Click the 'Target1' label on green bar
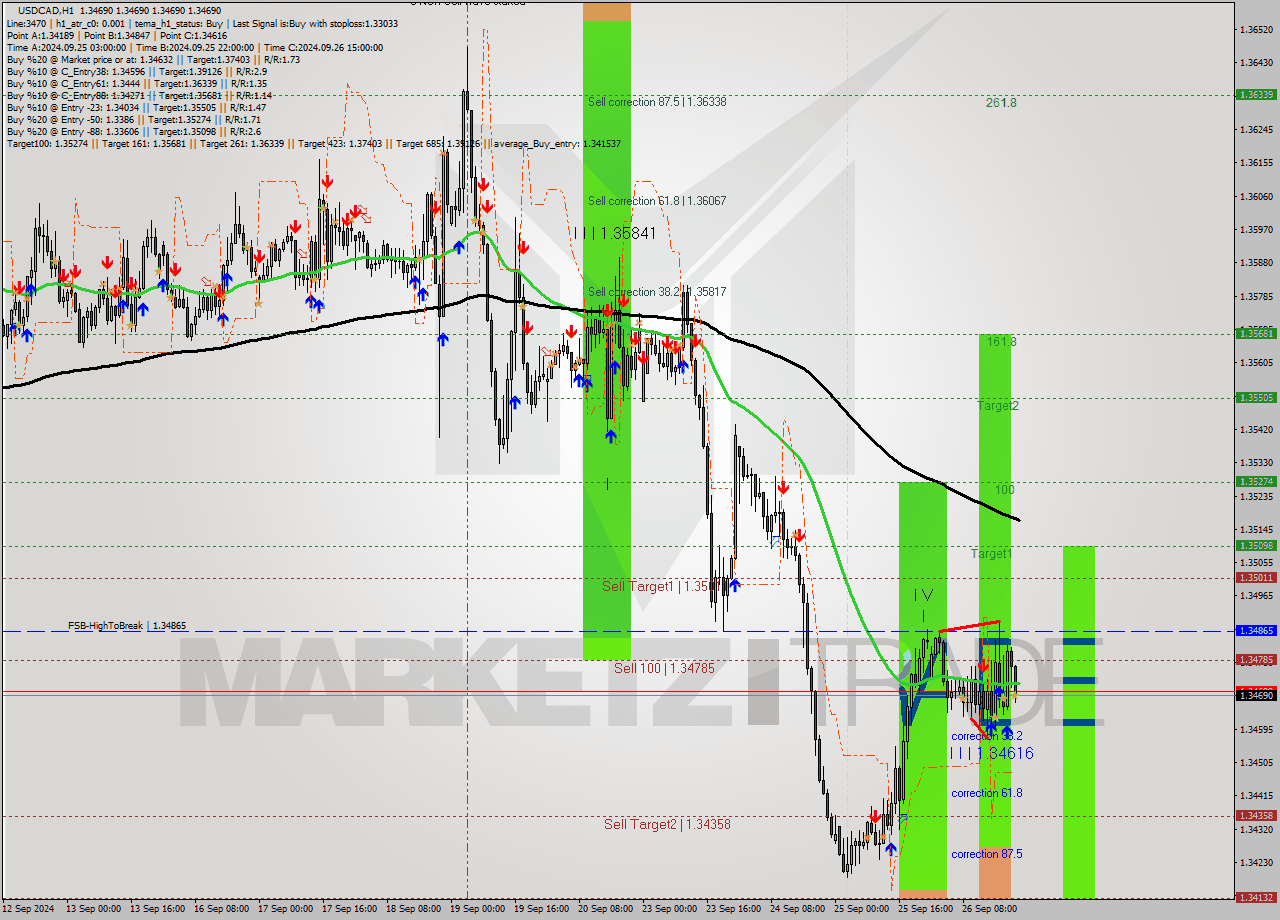 pyautogui.click(x=992, y=553)
